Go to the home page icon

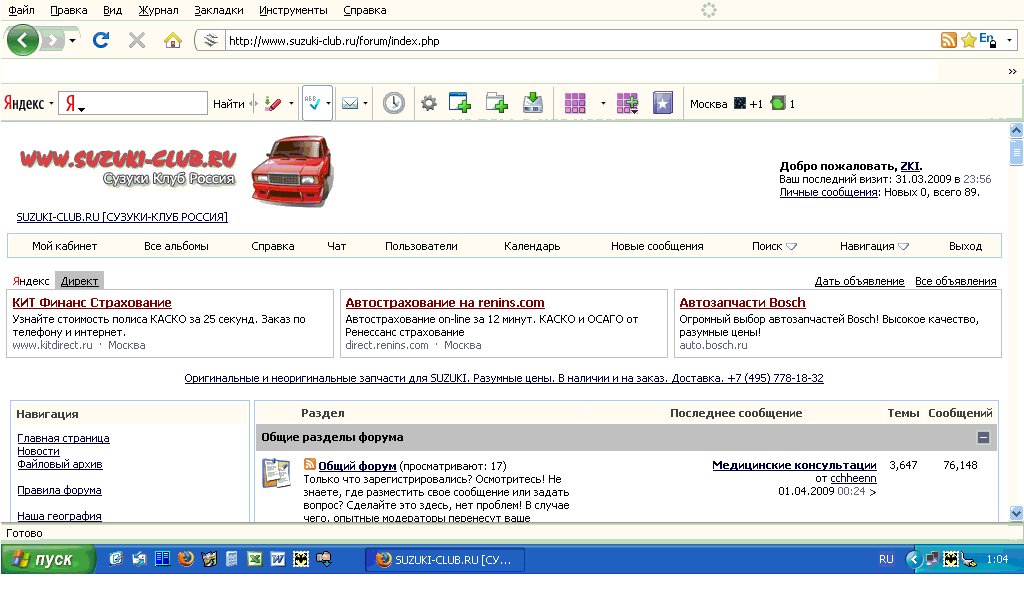(x=173, y=40)
